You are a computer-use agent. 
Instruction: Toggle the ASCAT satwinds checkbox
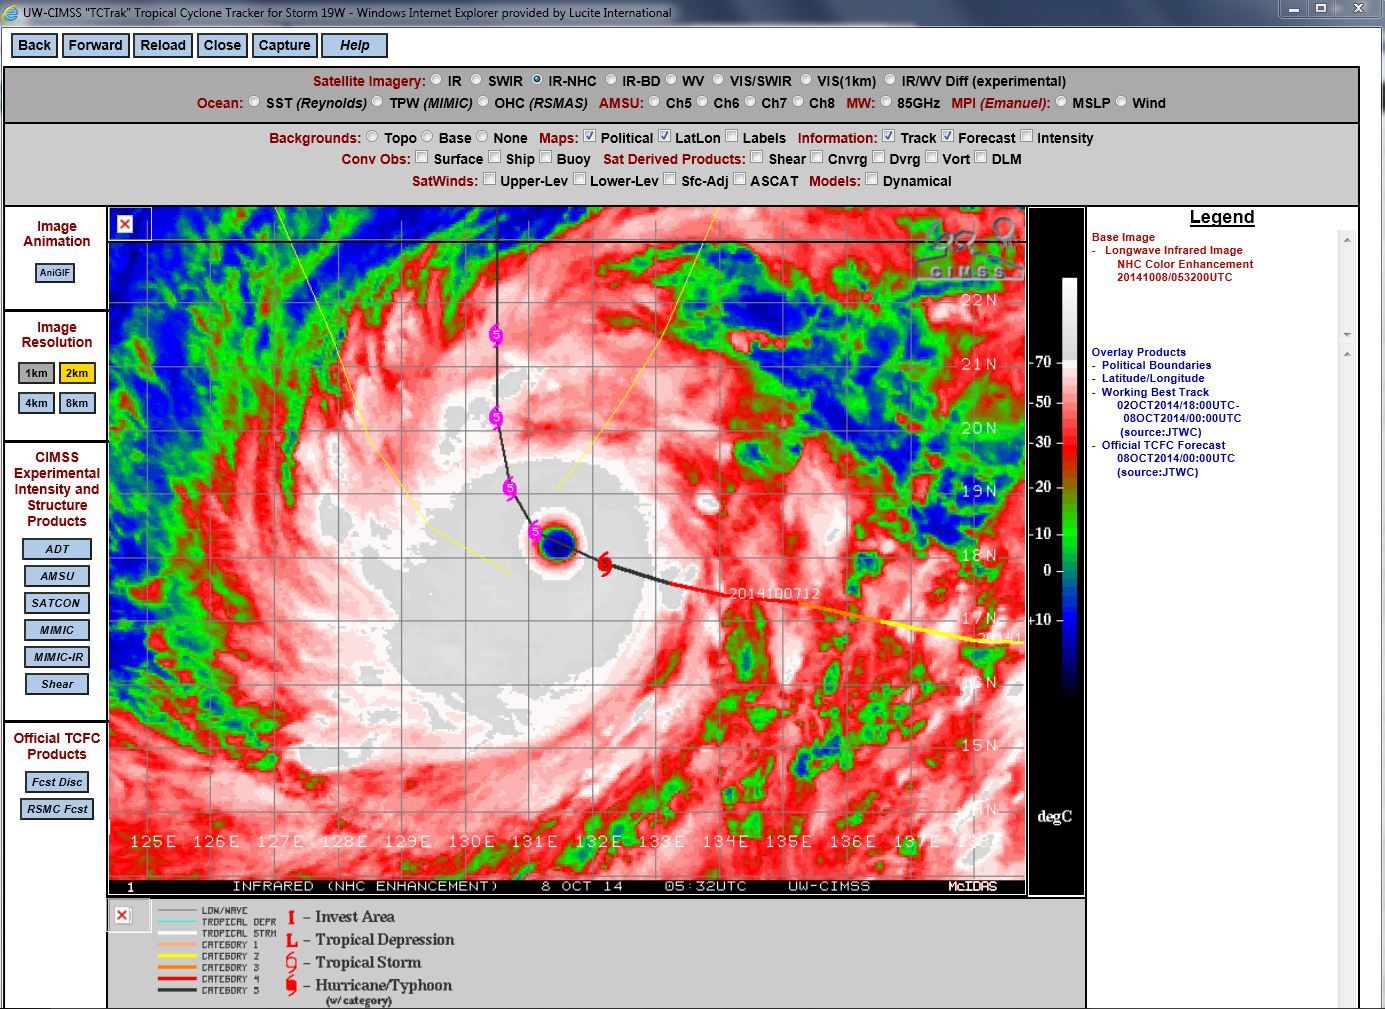(739, 179)
